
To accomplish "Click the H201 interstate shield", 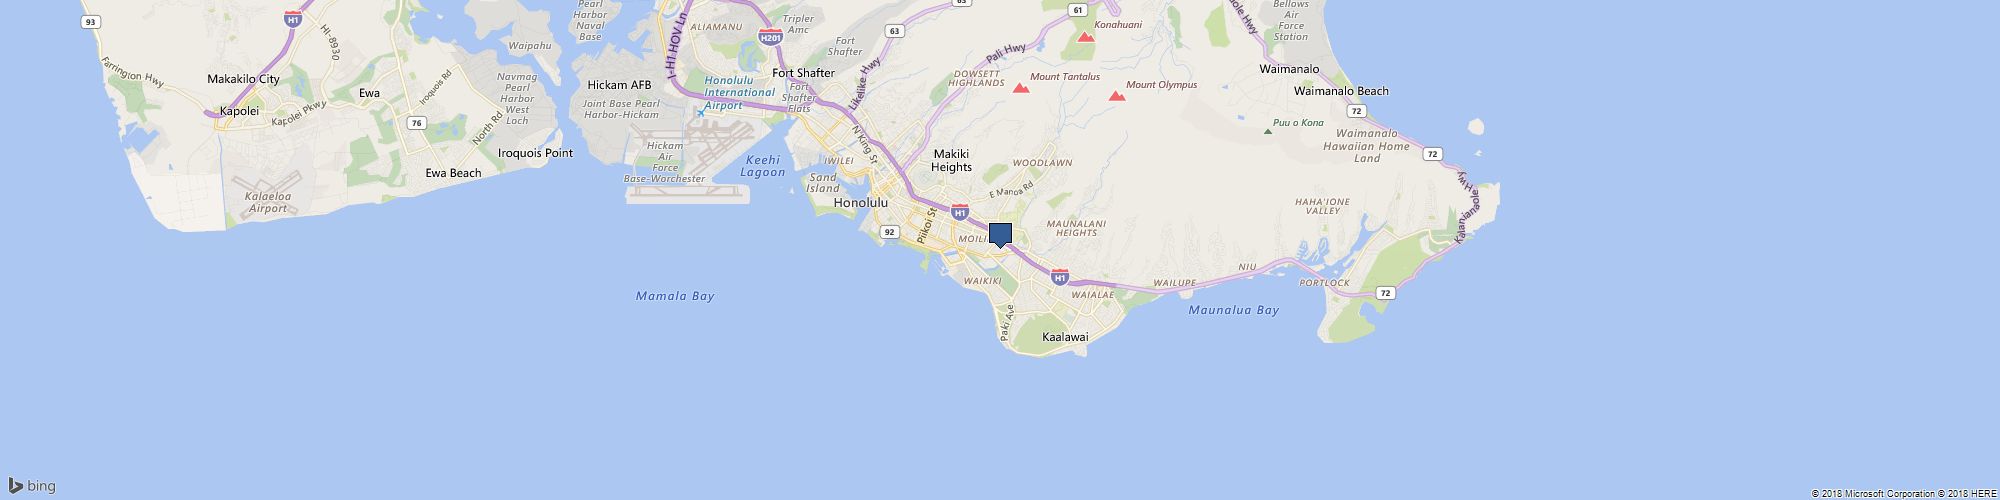I will click(770, 38).
